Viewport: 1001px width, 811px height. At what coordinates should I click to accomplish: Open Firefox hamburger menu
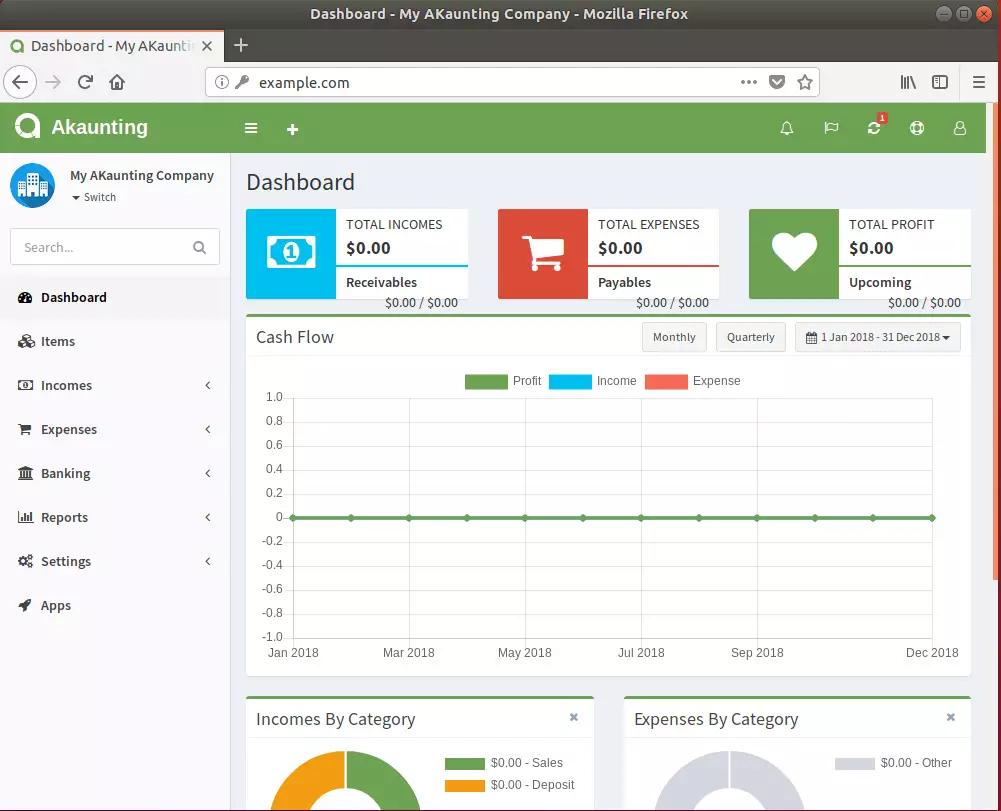[979, 82]
